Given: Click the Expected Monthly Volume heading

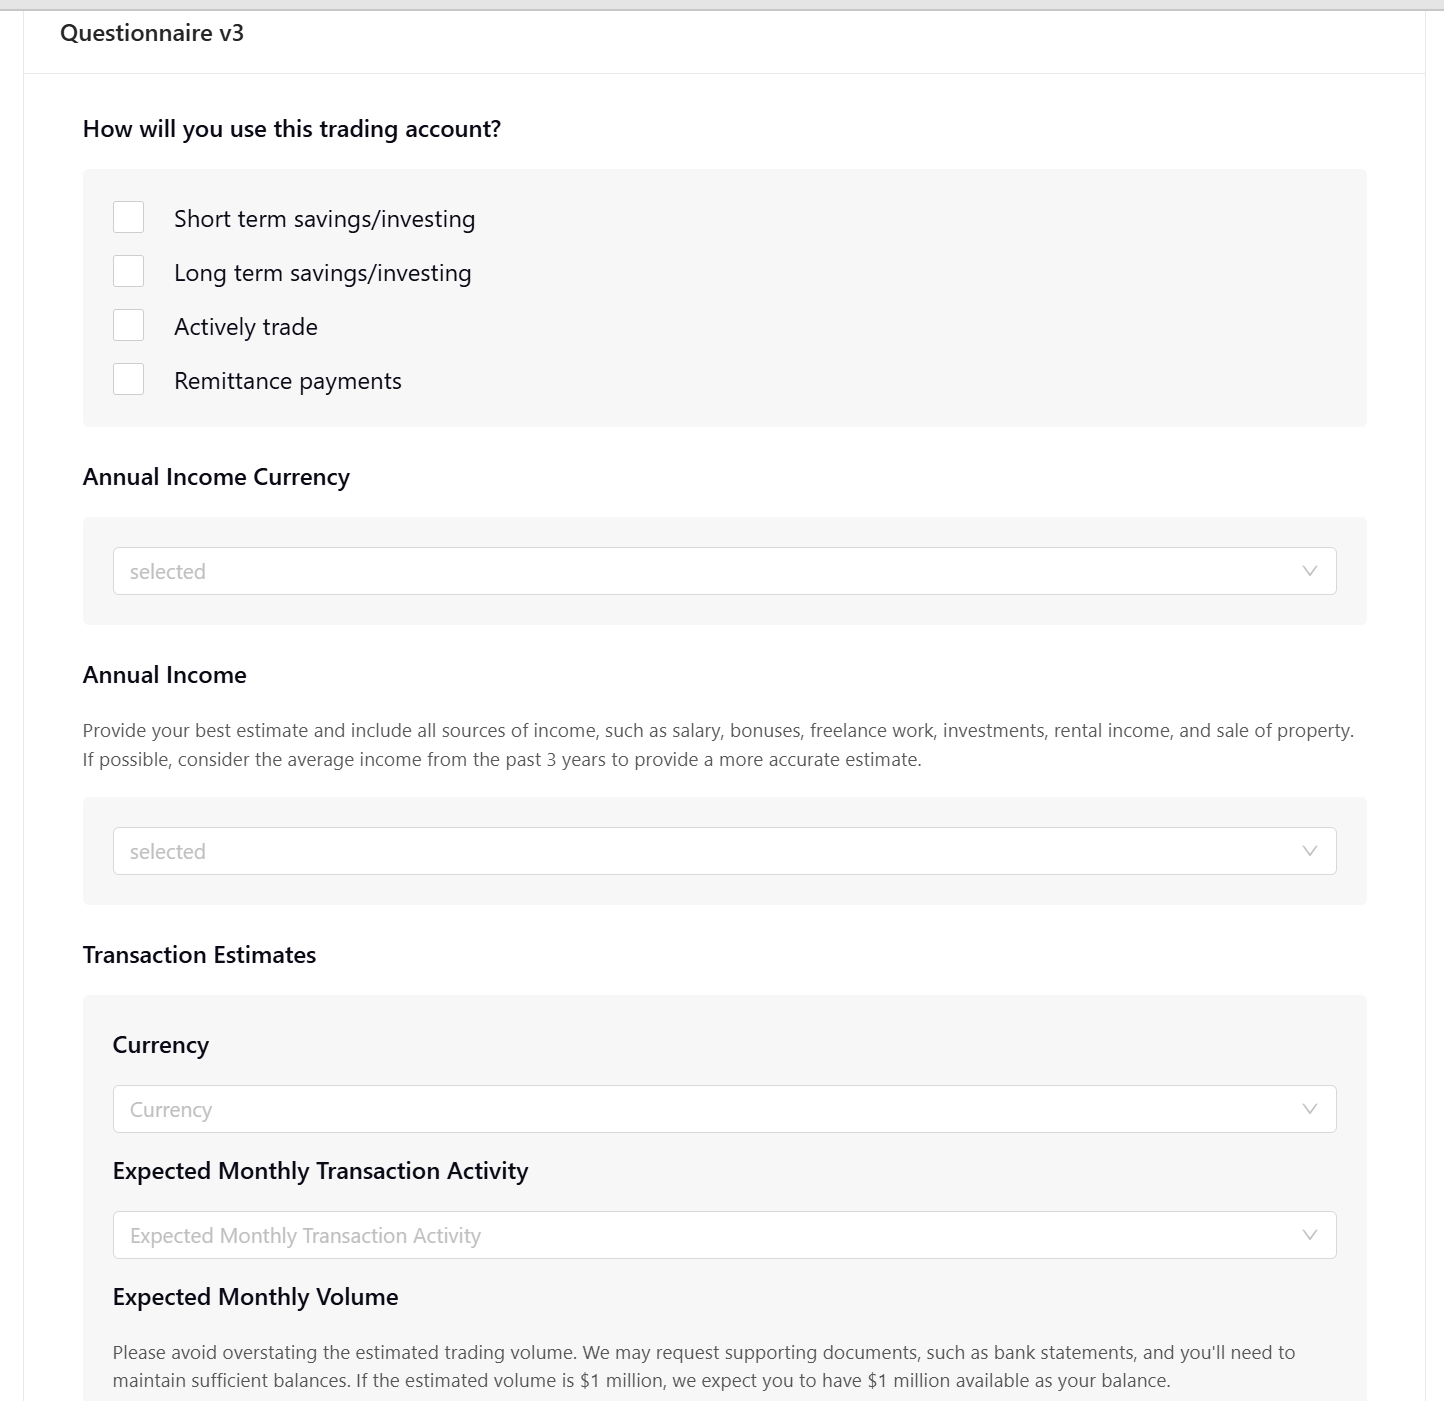Looking at the screenshot, I should [255, 1297].
